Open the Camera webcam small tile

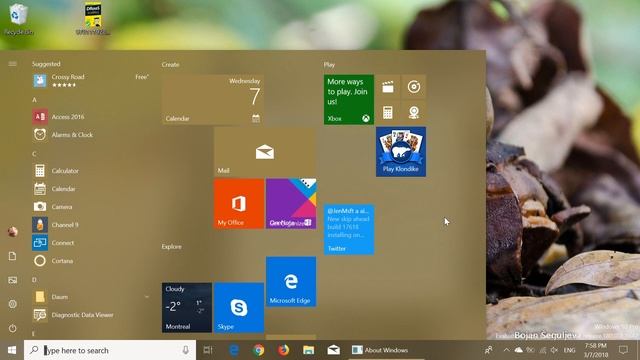414,112
